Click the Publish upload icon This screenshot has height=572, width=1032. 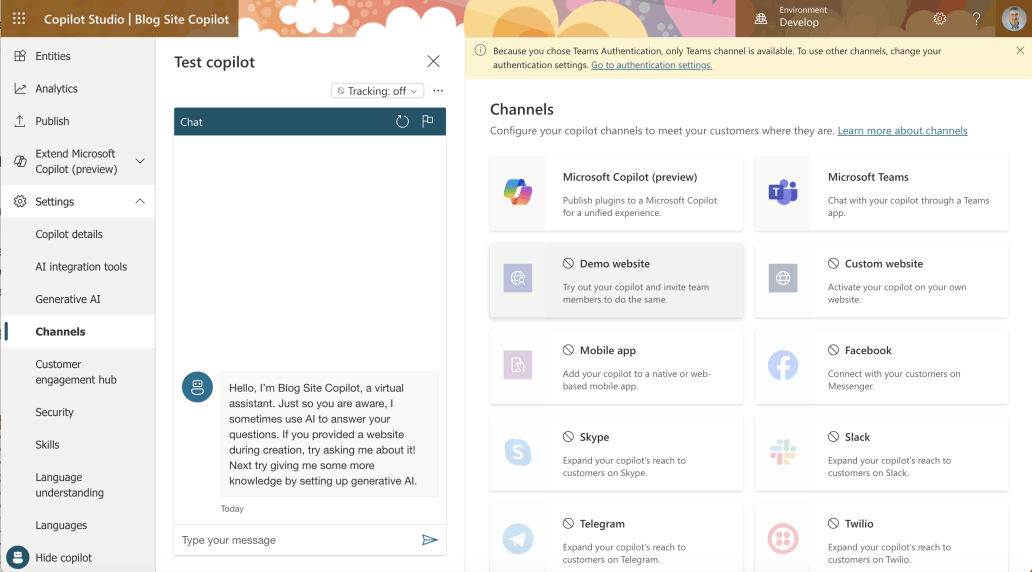coord(20,121)
